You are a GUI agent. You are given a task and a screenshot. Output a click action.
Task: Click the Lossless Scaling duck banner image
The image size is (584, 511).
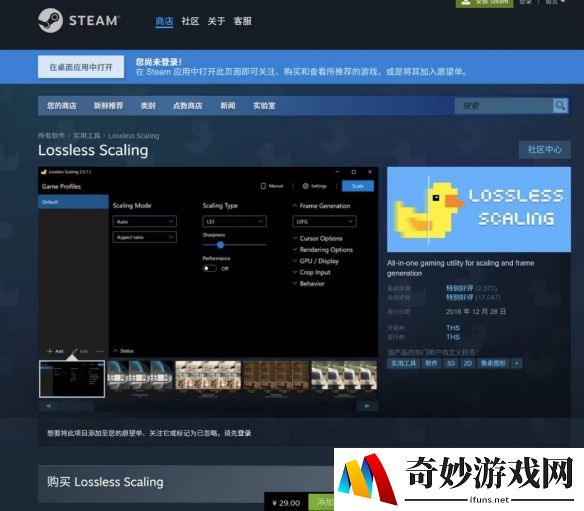click(x=479, y=209)
